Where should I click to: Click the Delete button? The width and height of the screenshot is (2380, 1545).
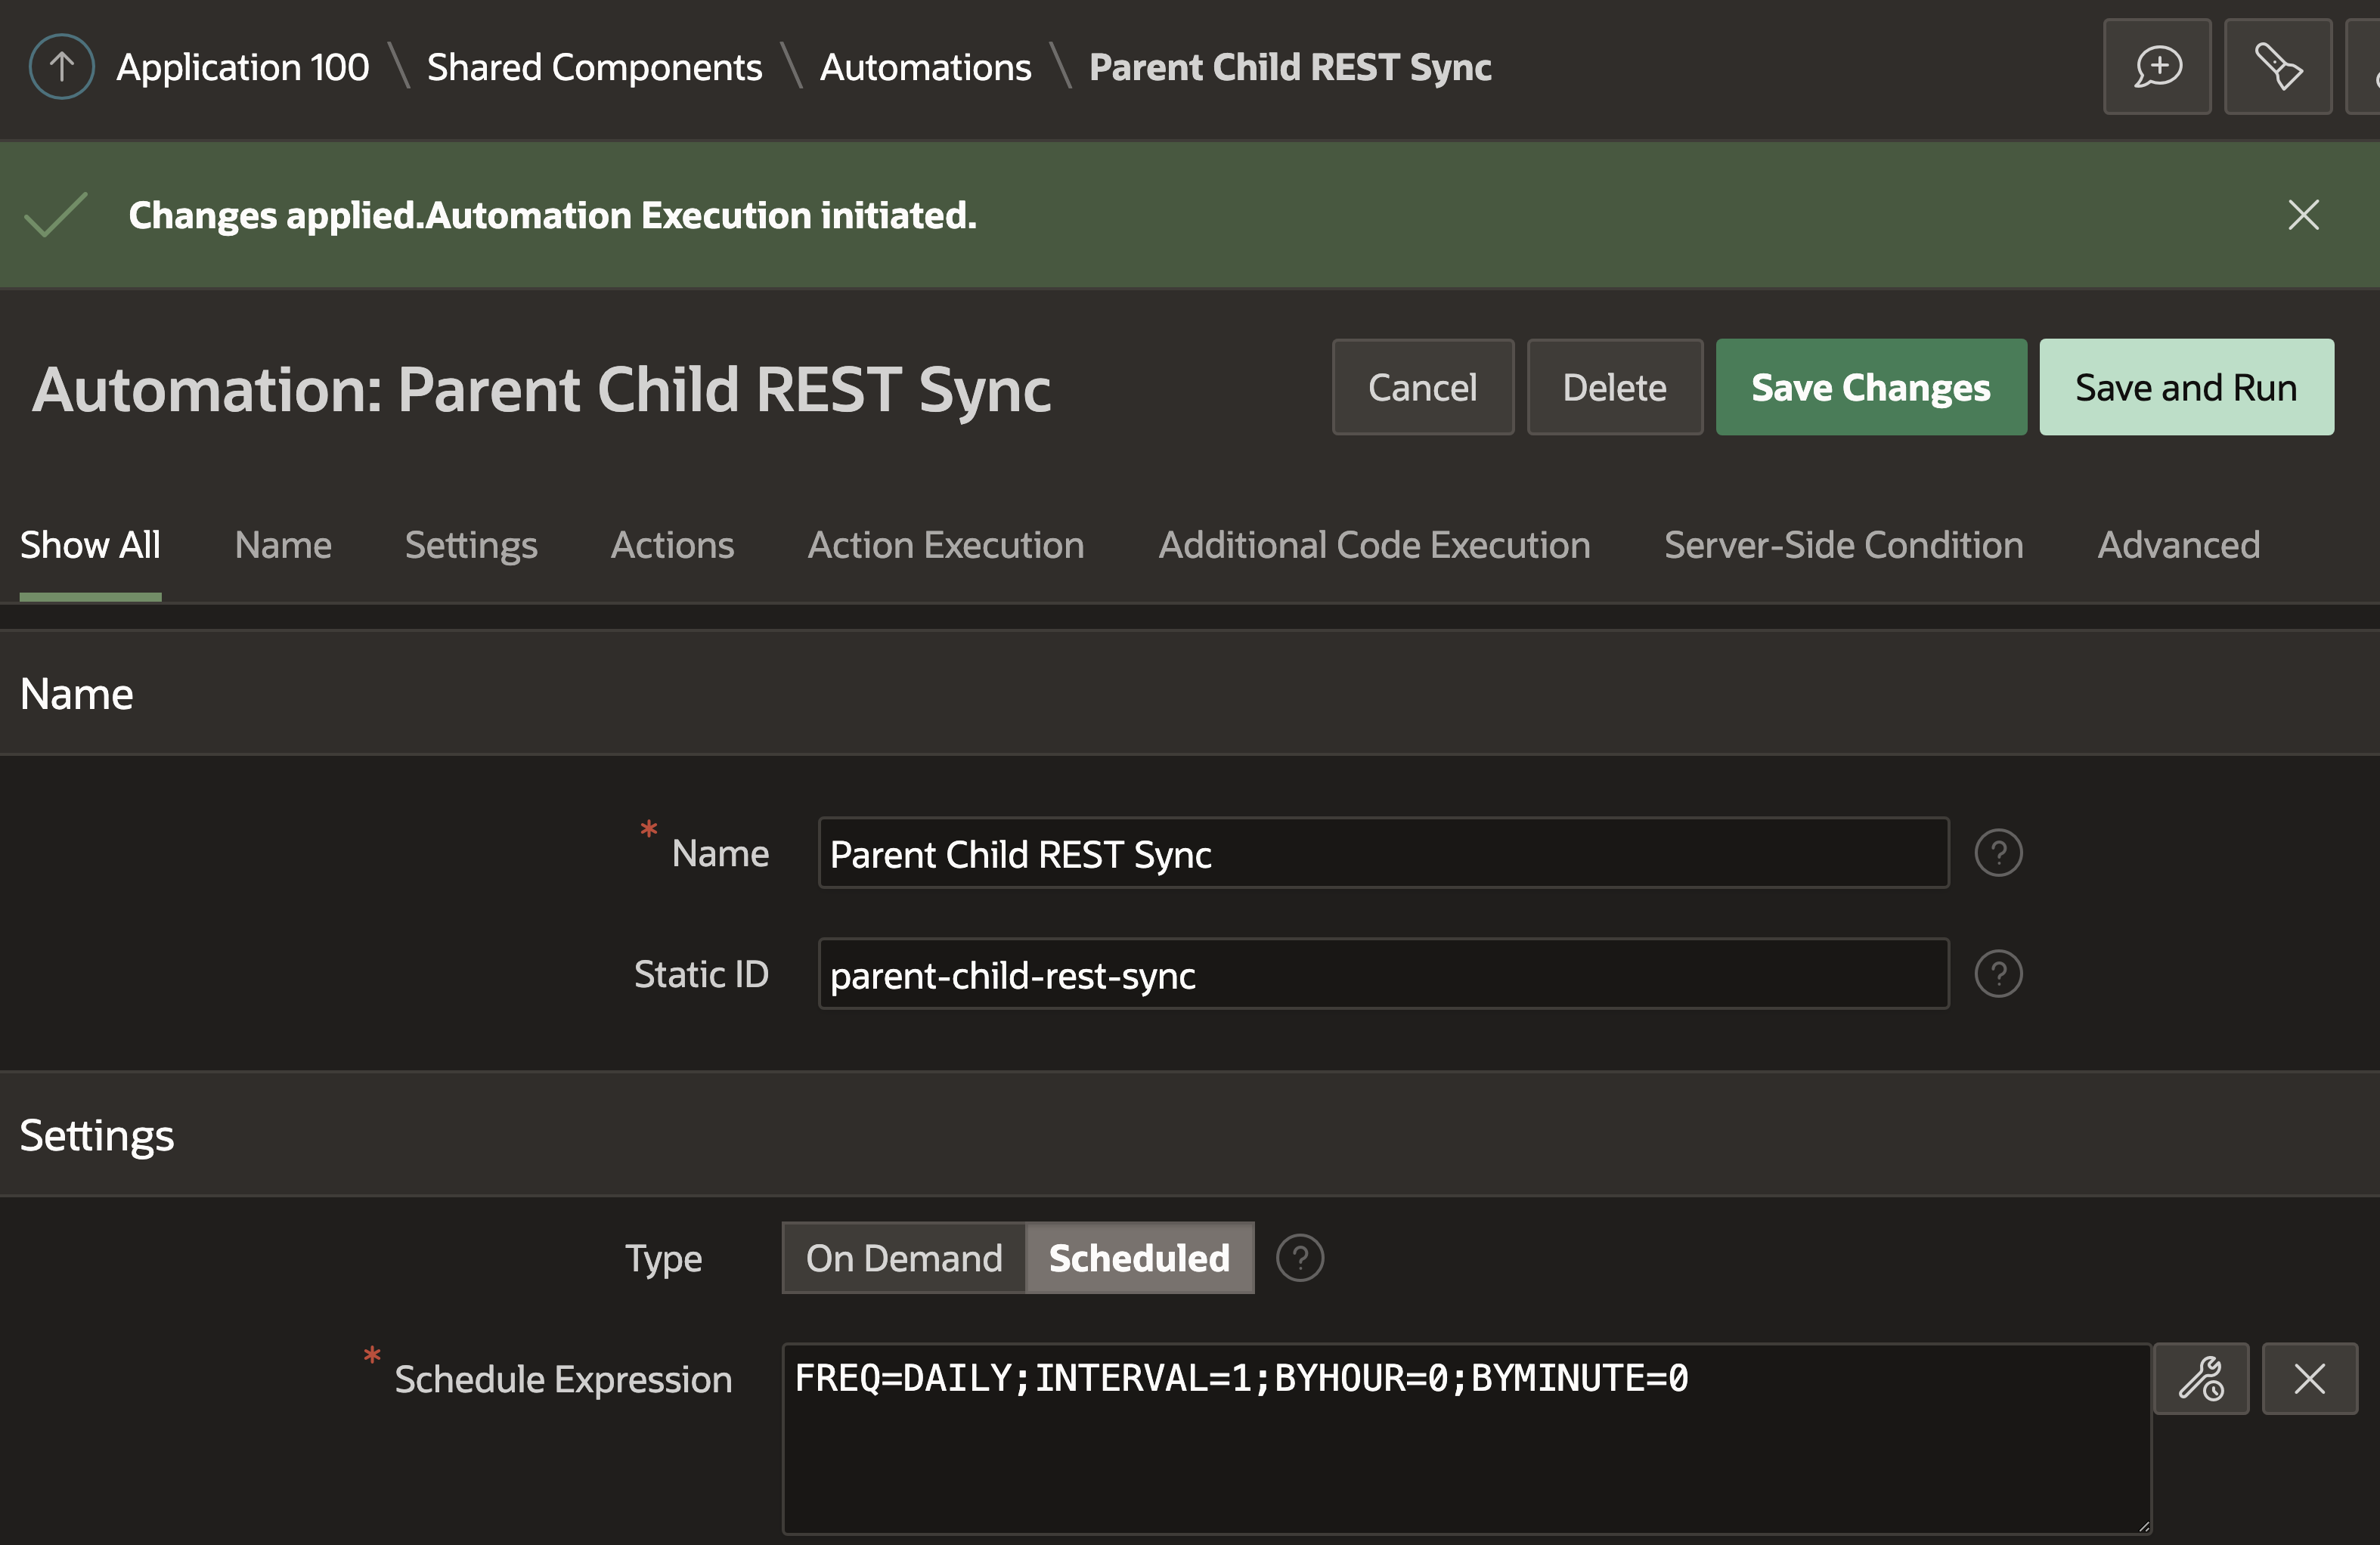coord(1613,388)
